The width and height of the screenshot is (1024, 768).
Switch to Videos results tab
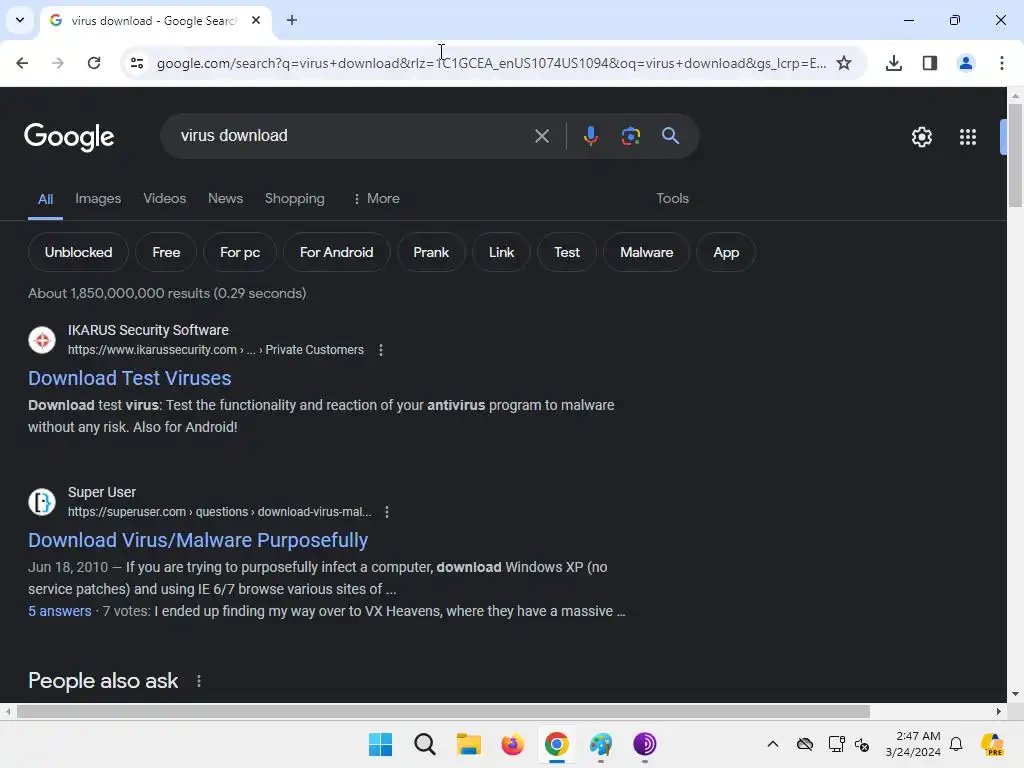[x=165, y=199]
